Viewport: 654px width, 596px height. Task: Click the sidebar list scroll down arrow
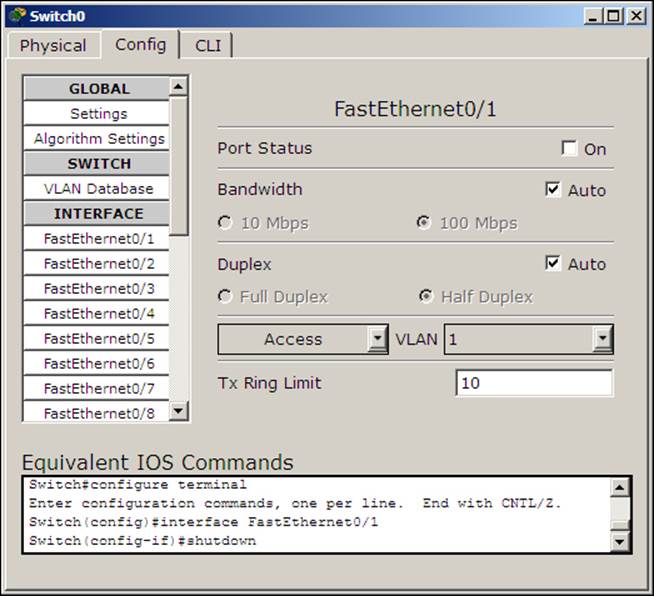(179, 411)
